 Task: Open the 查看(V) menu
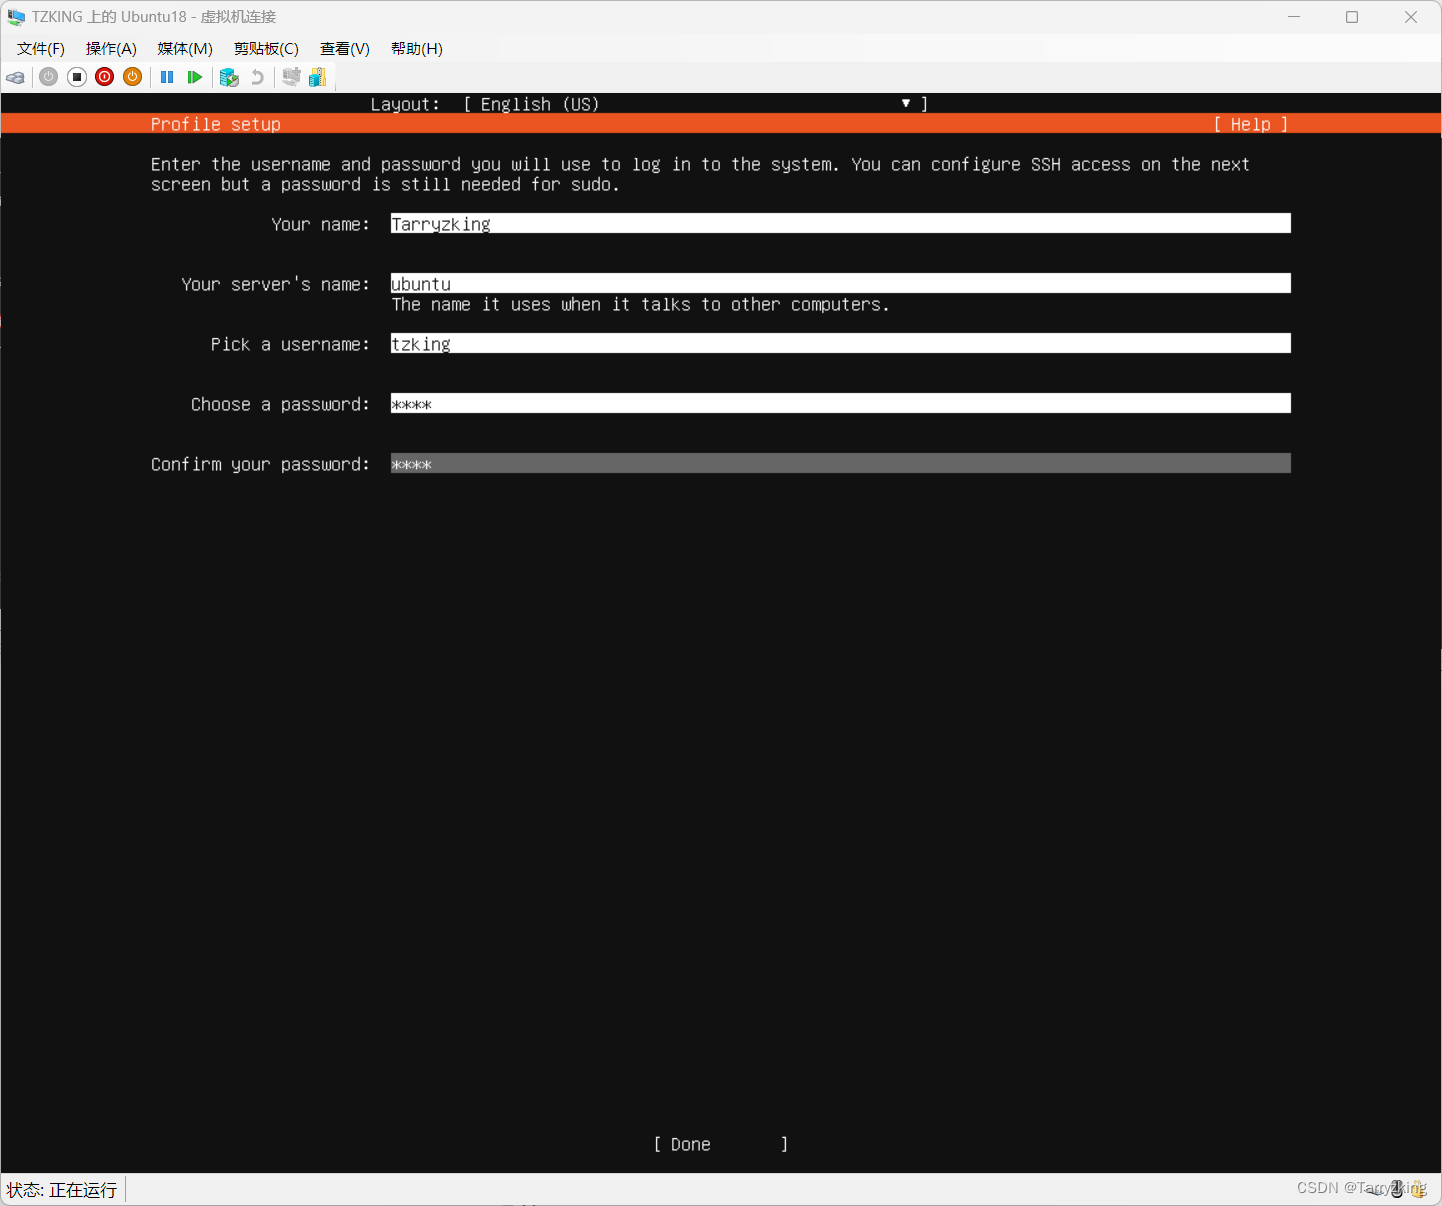point(345,49)
